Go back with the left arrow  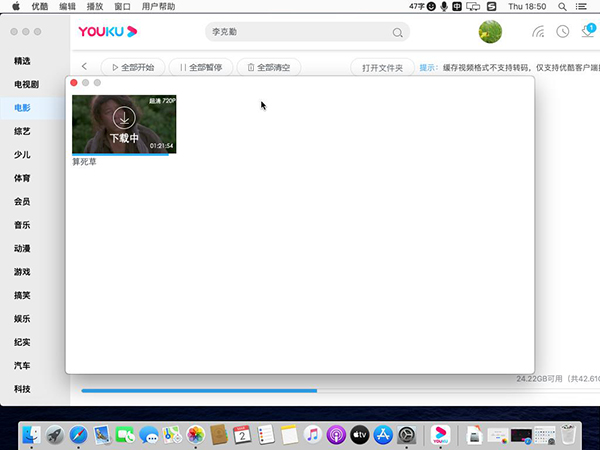[85, 67]
